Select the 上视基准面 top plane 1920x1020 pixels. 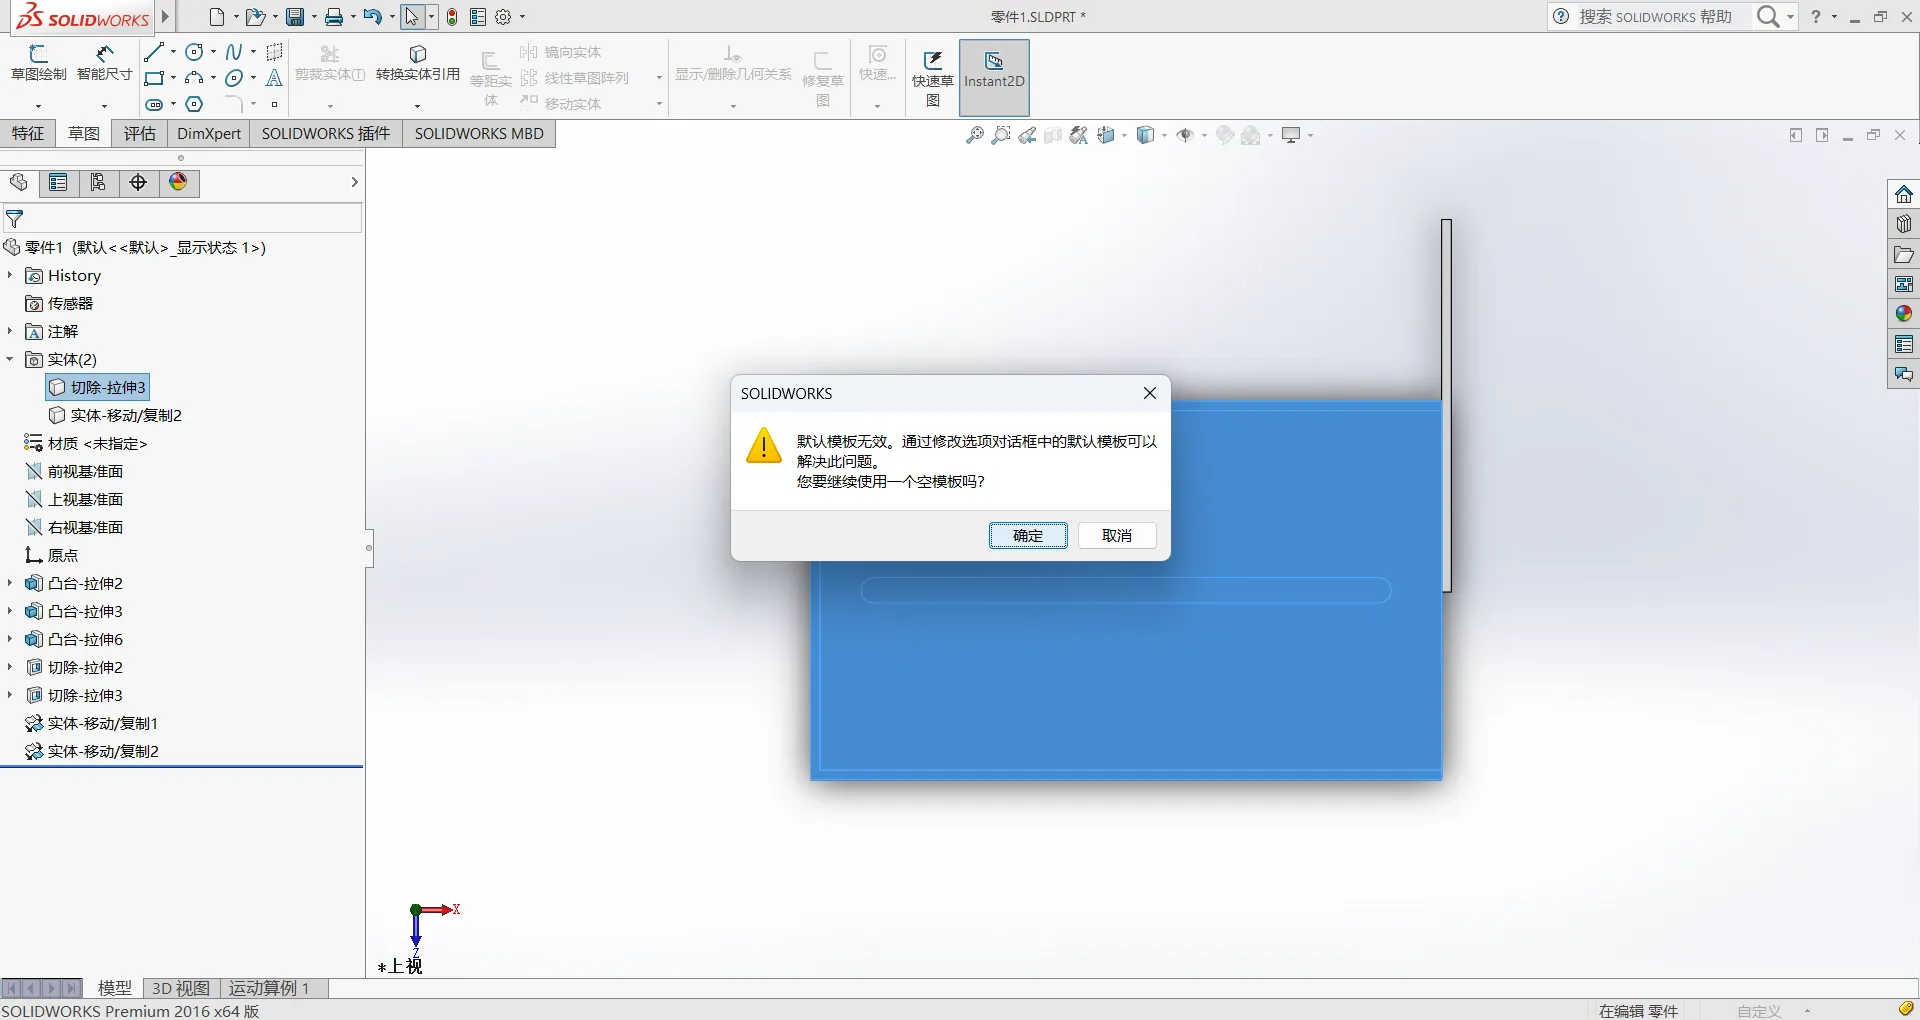(x=74, y=499)
